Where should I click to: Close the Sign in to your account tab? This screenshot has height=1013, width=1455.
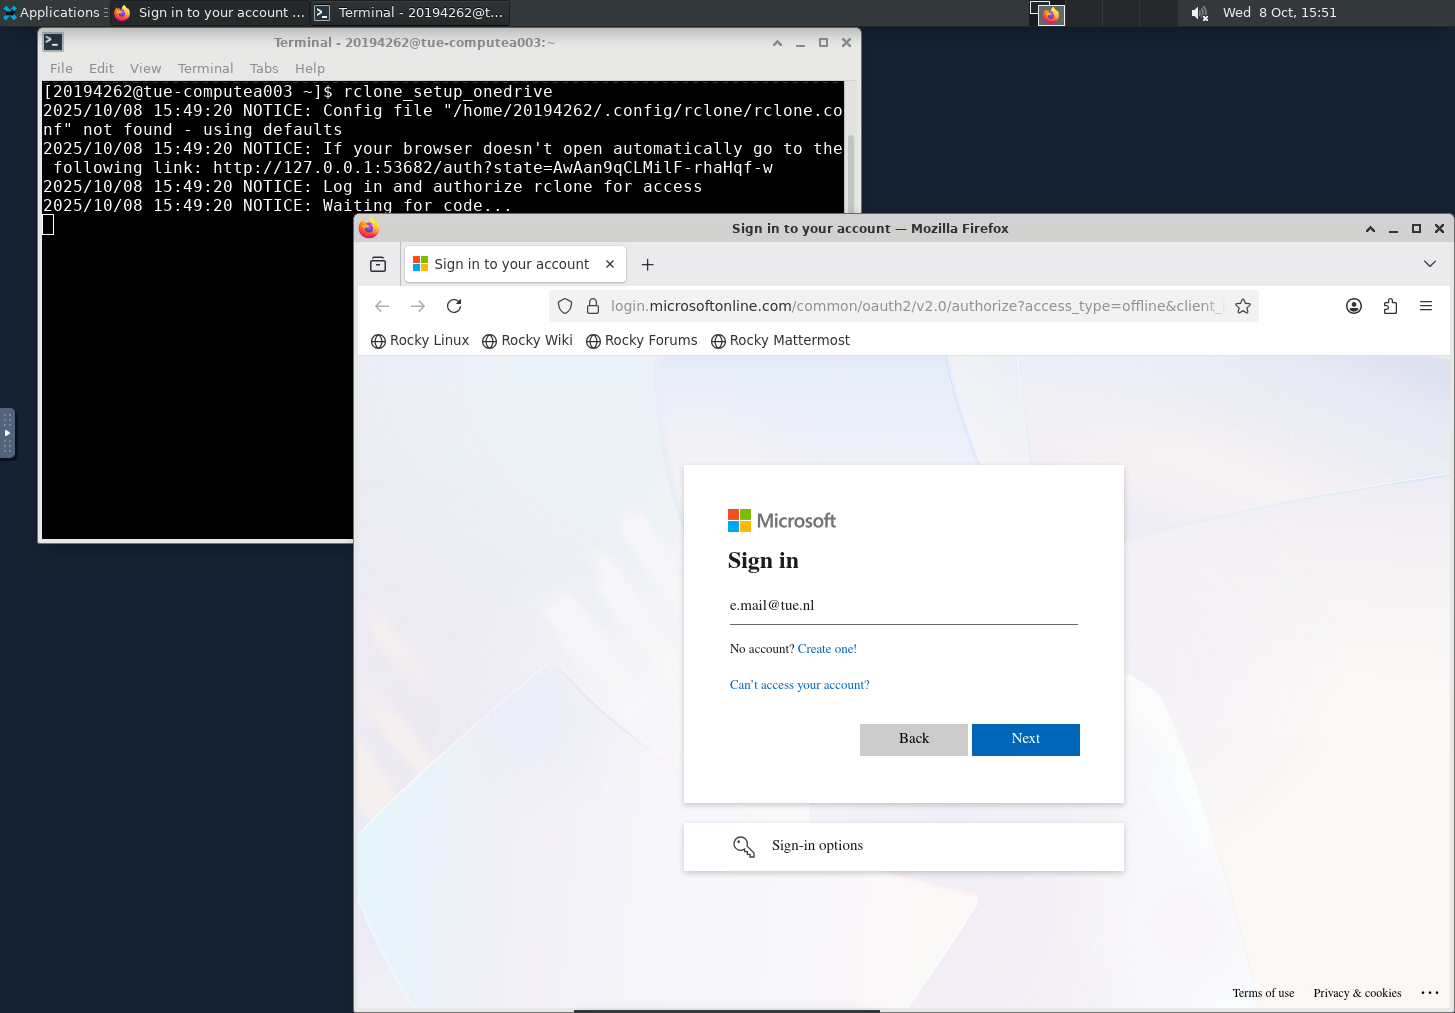[x=610, y=264]
